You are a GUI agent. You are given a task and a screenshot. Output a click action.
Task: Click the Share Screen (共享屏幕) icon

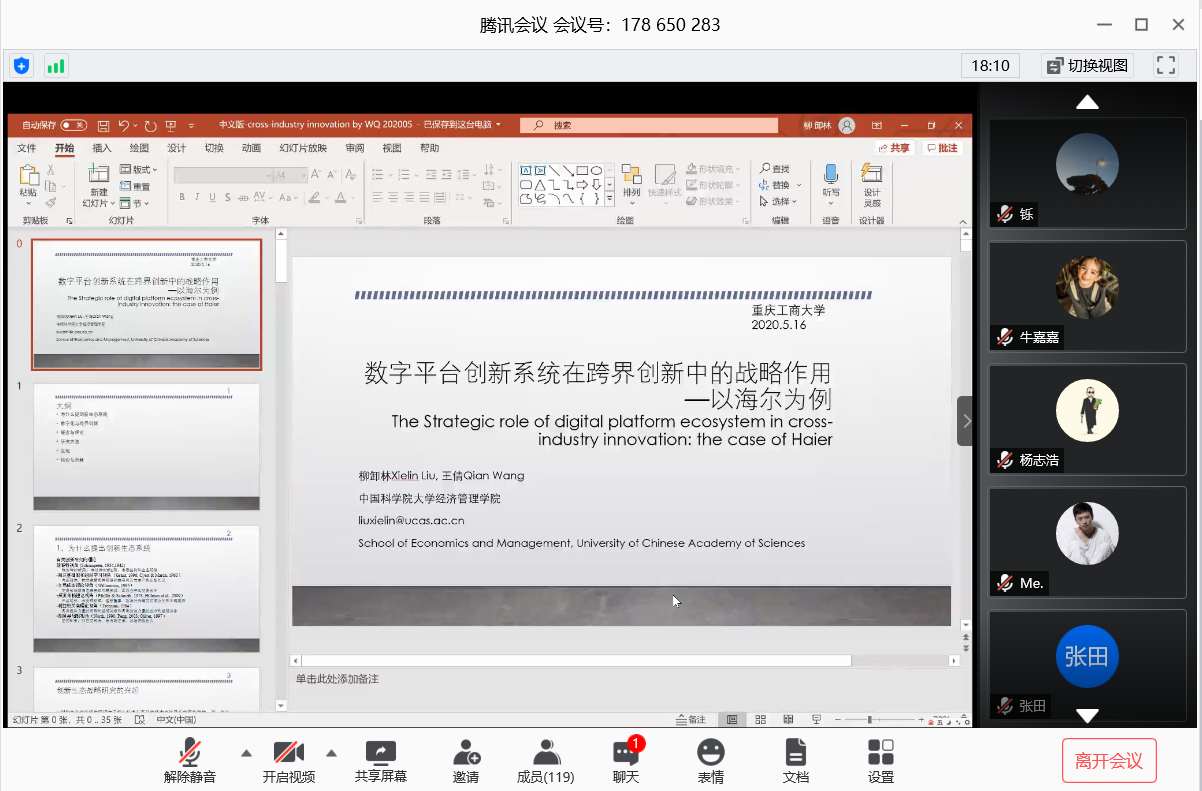pyautogui.click(x=380, y=753)
